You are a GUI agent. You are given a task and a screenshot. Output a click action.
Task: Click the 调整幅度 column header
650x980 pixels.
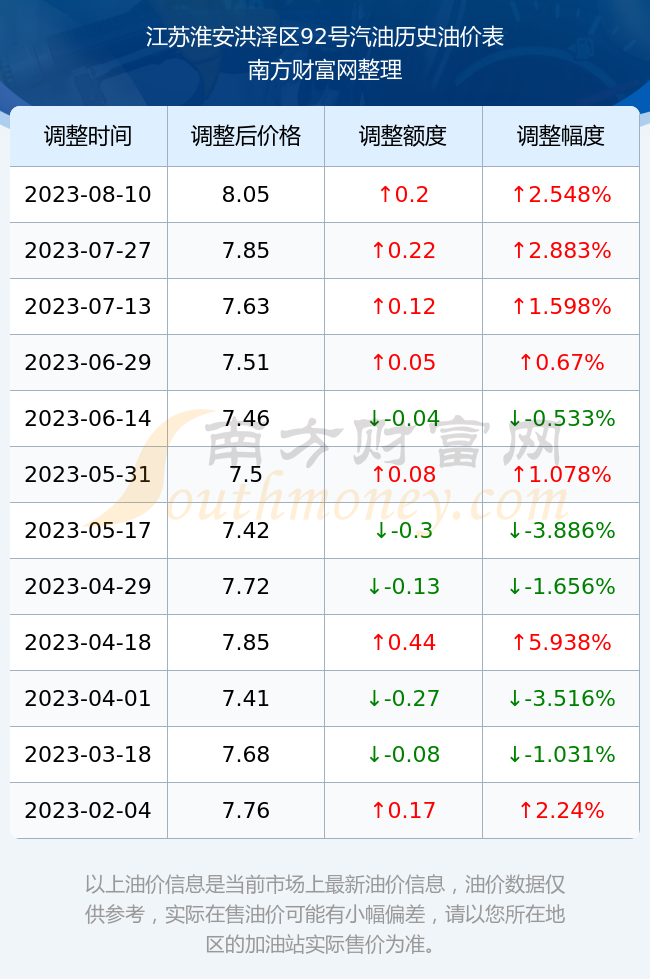pos(561,136)
